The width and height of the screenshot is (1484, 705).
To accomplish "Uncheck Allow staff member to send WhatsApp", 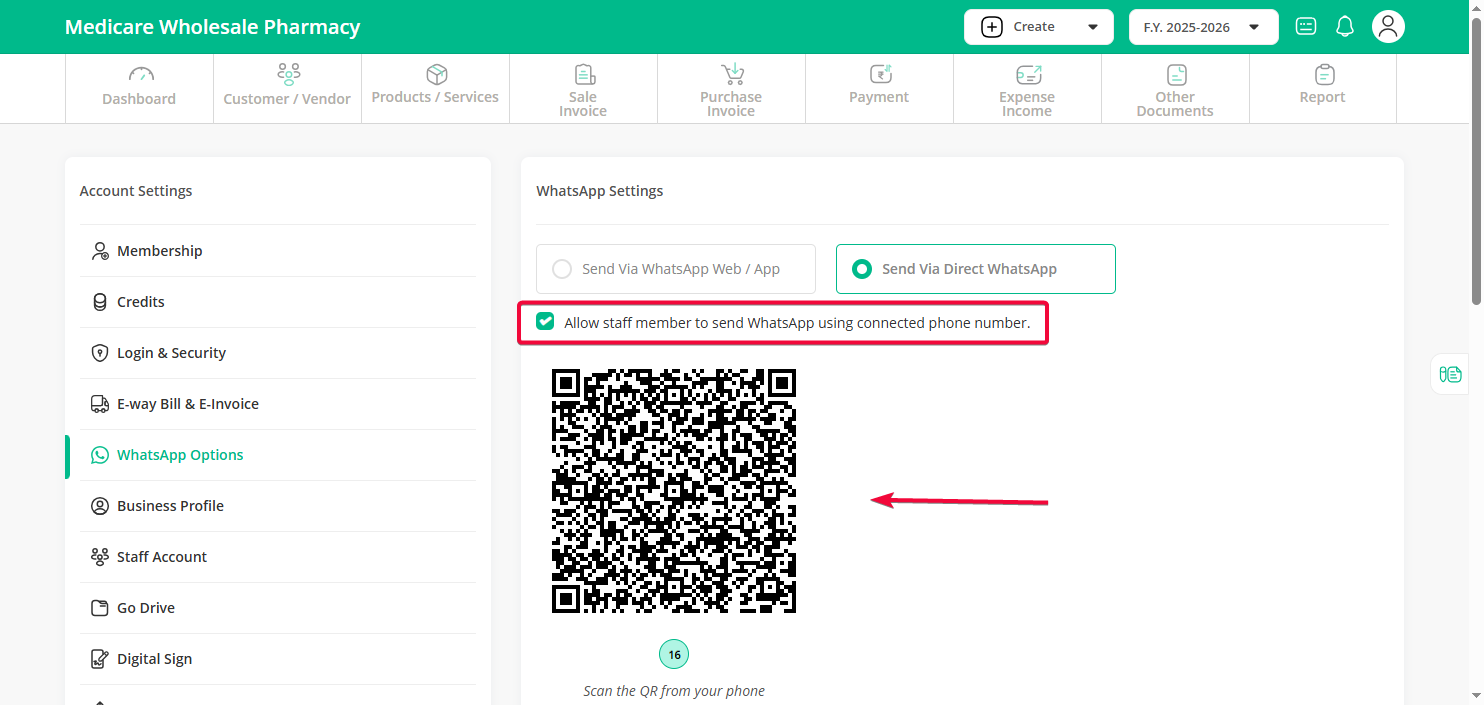I will pyautogui.click(x=545, y=322).
